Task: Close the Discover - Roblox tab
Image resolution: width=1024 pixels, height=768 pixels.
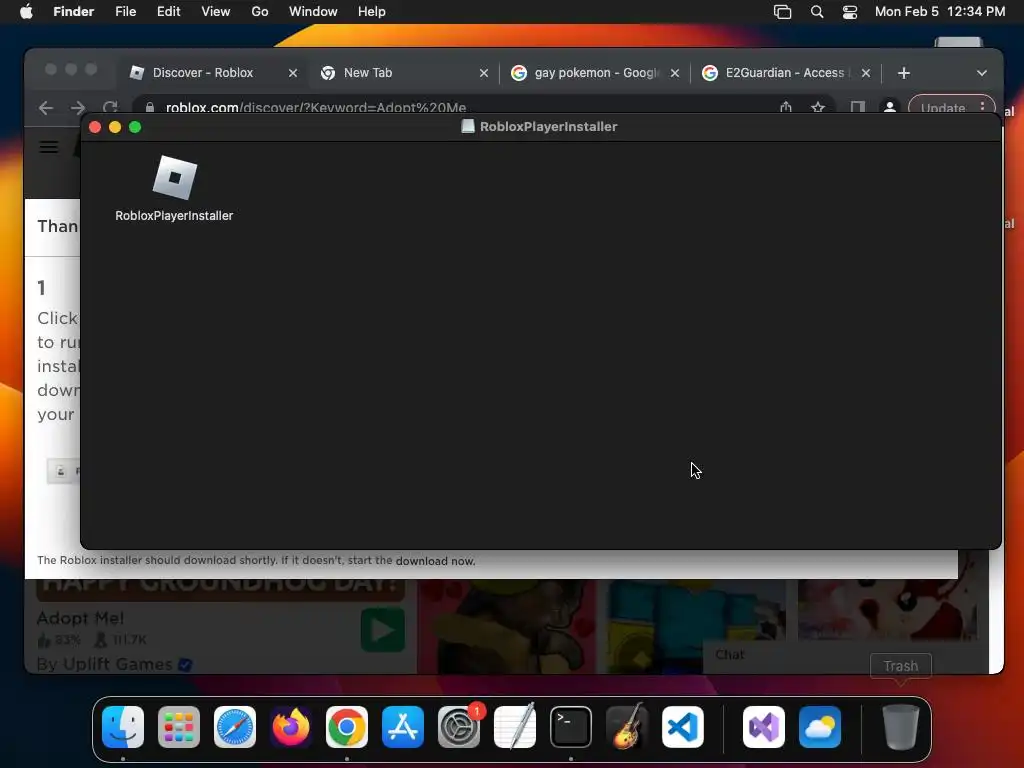Action: point(293,73)
